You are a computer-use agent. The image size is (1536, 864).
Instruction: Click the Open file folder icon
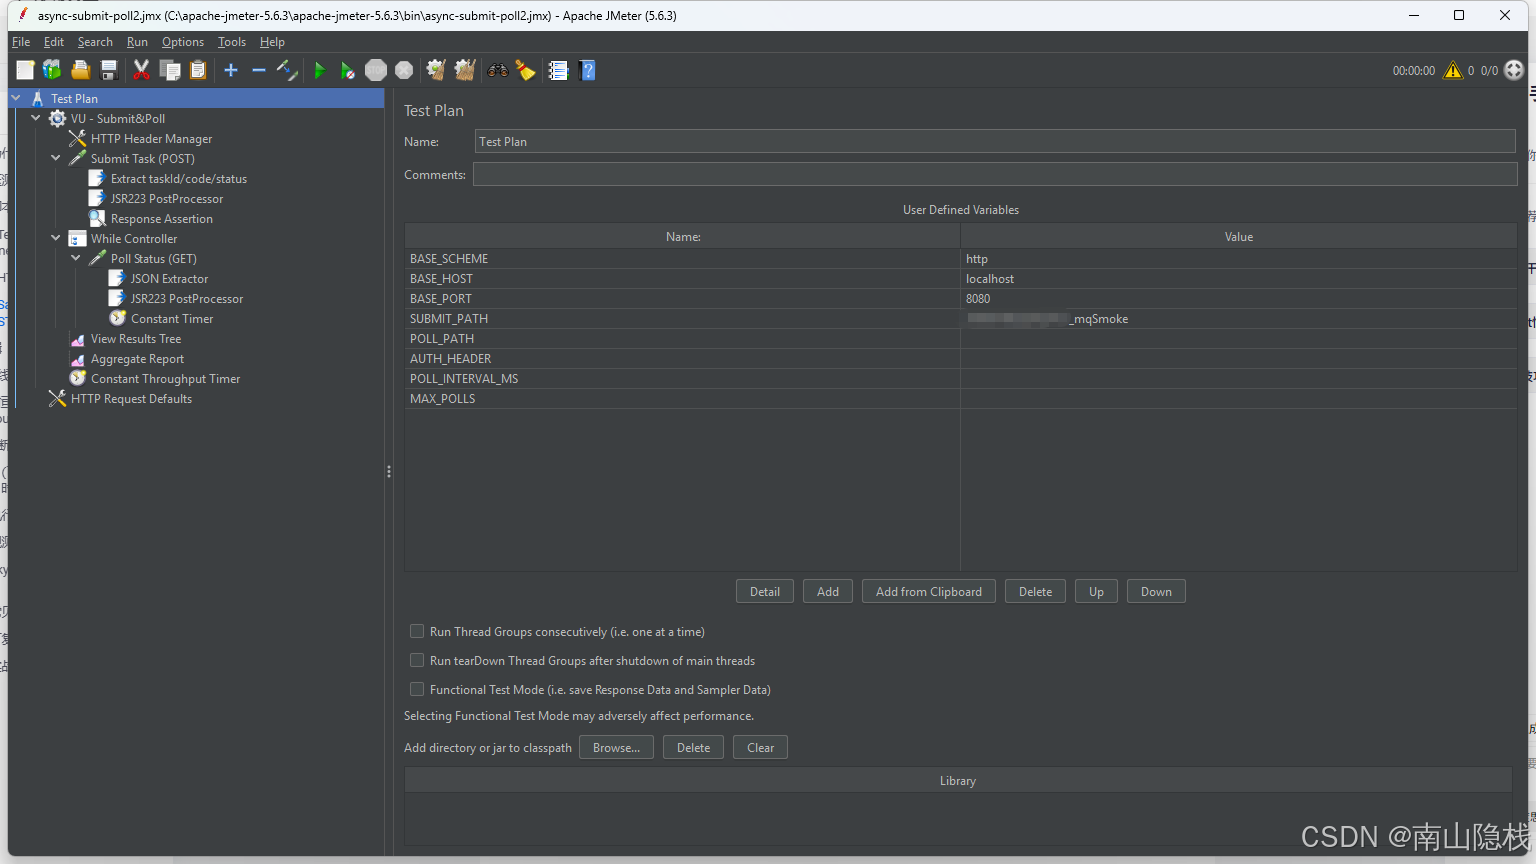tap(81, 70)
